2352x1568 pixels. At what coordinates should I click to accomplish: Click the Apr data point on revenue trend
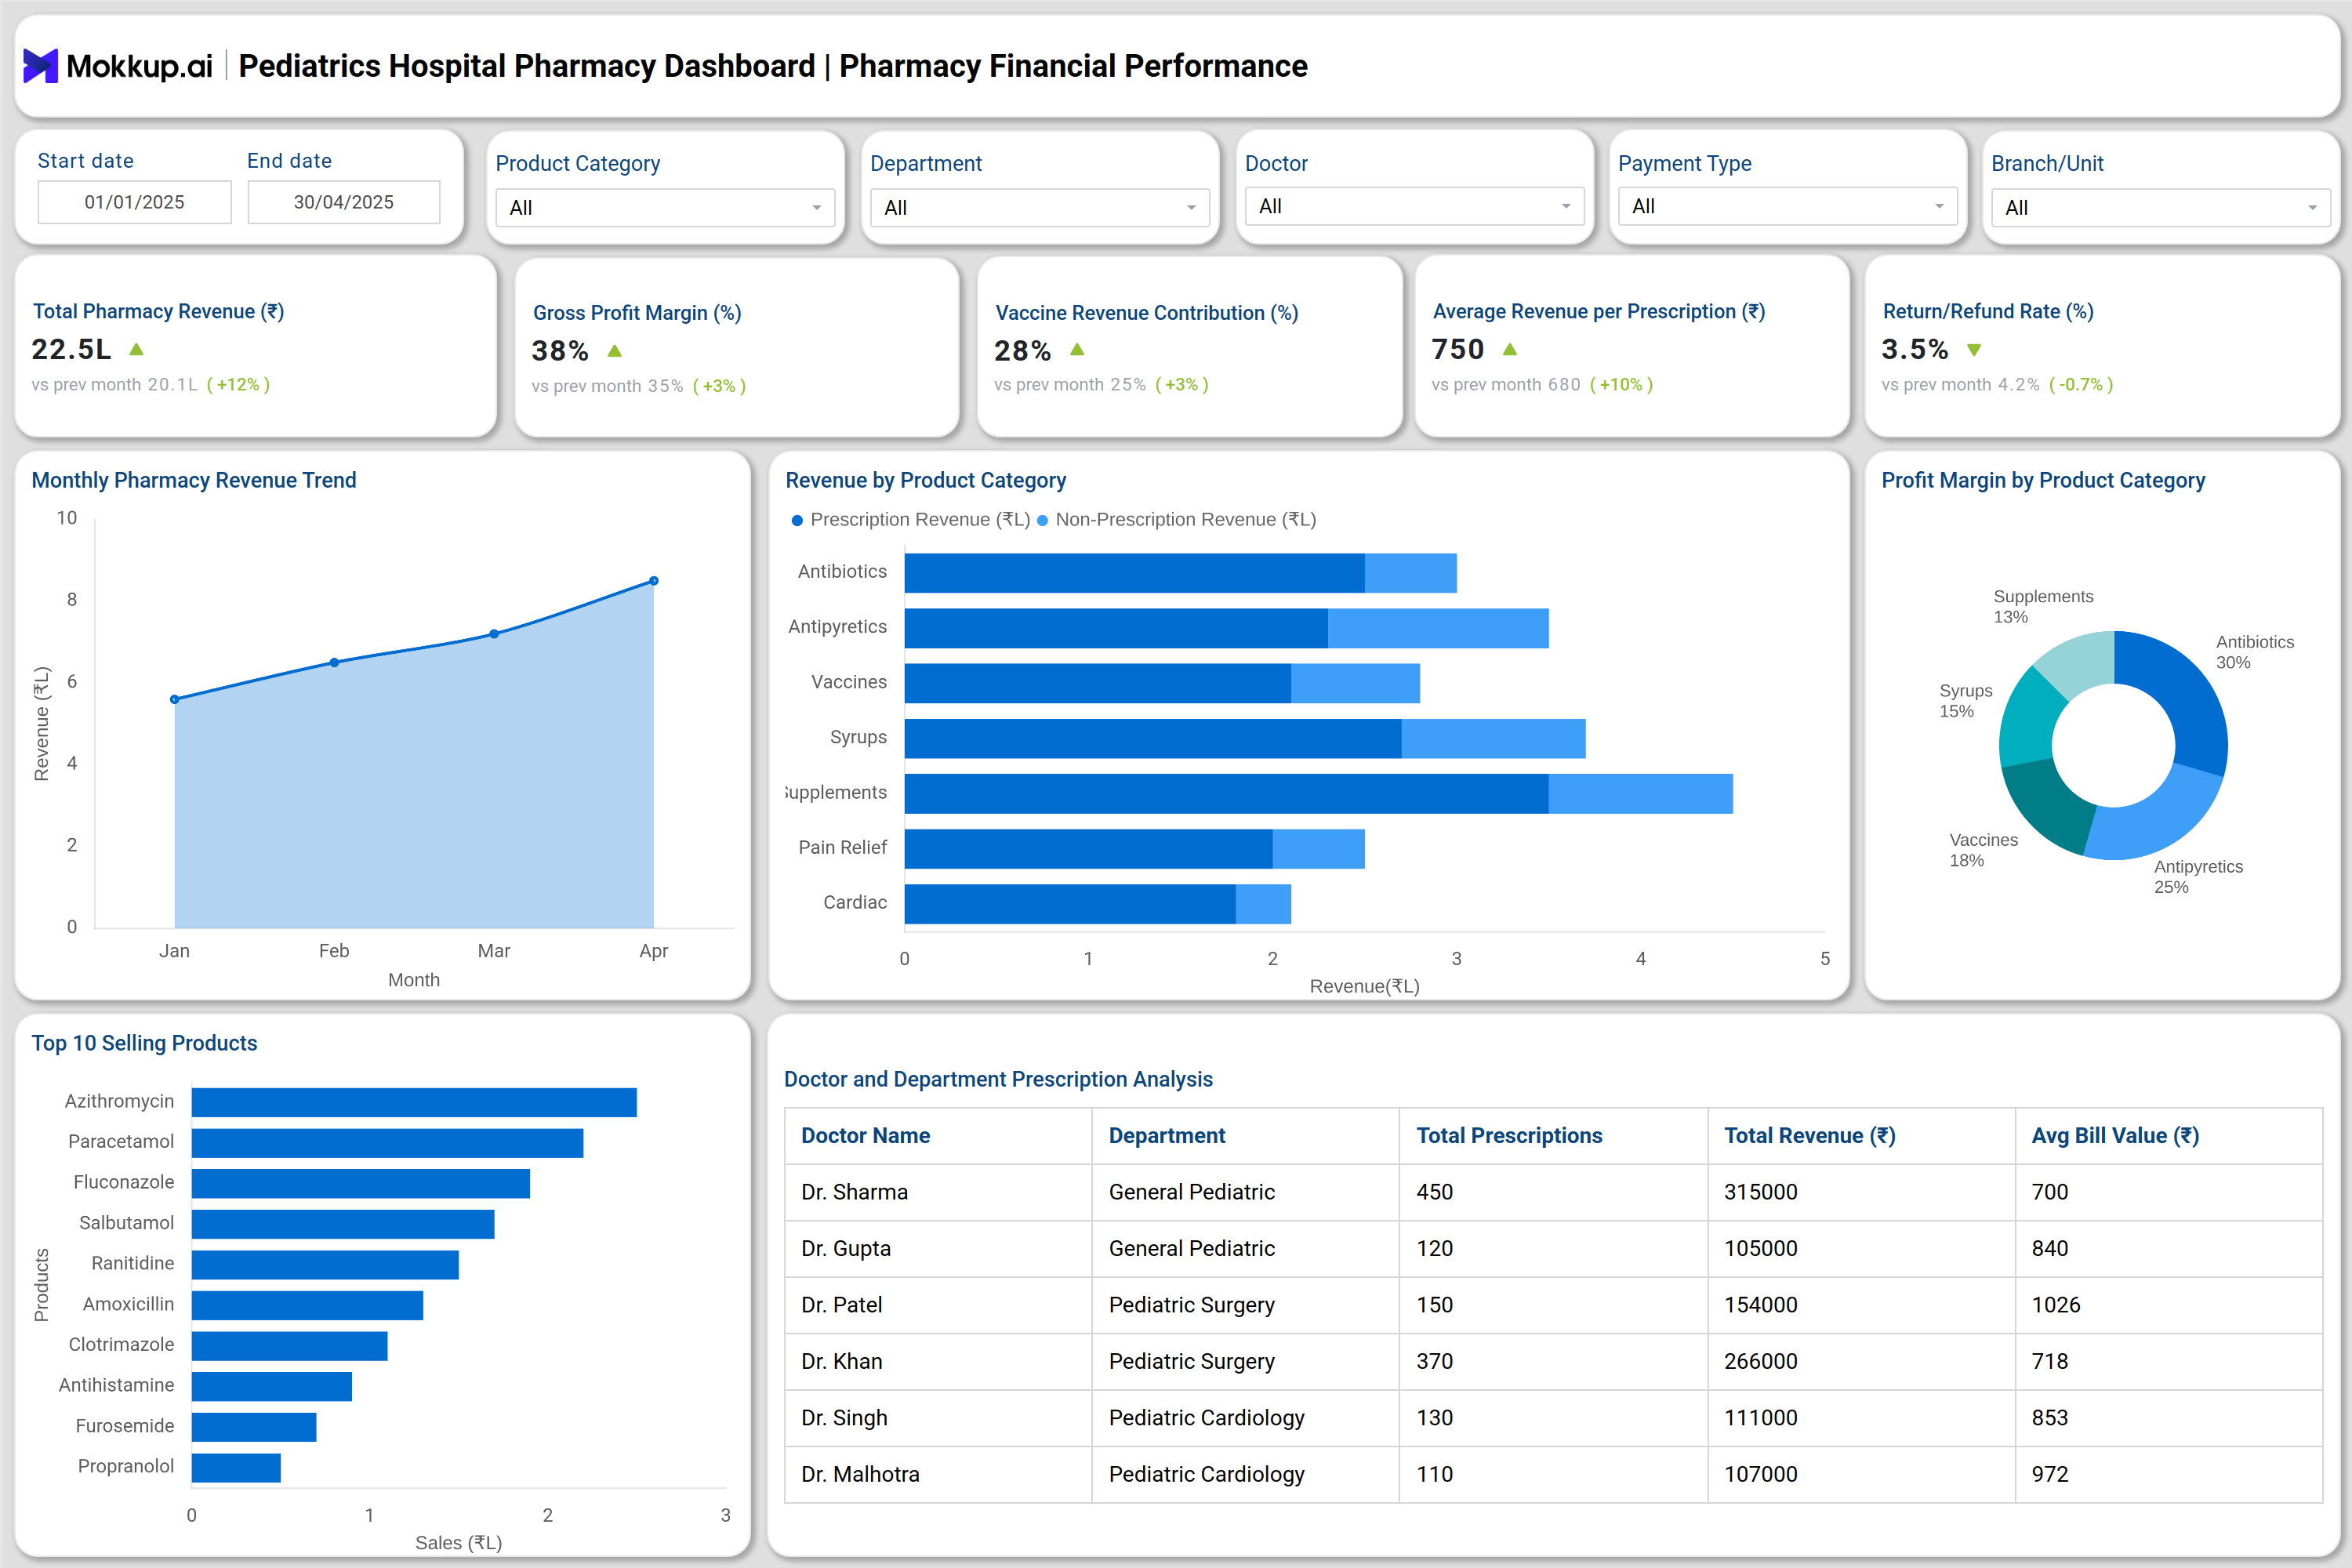(x=654, y=581)
